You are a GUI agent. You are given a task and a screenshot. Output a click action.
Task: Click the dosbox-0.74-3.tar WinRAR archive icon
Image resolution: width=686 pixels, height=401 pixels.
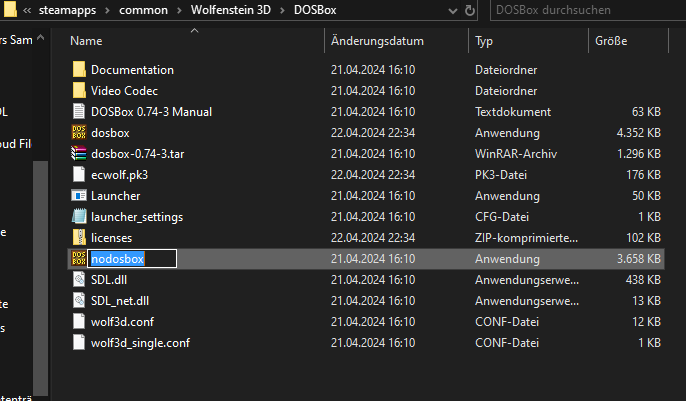[80, 154]
